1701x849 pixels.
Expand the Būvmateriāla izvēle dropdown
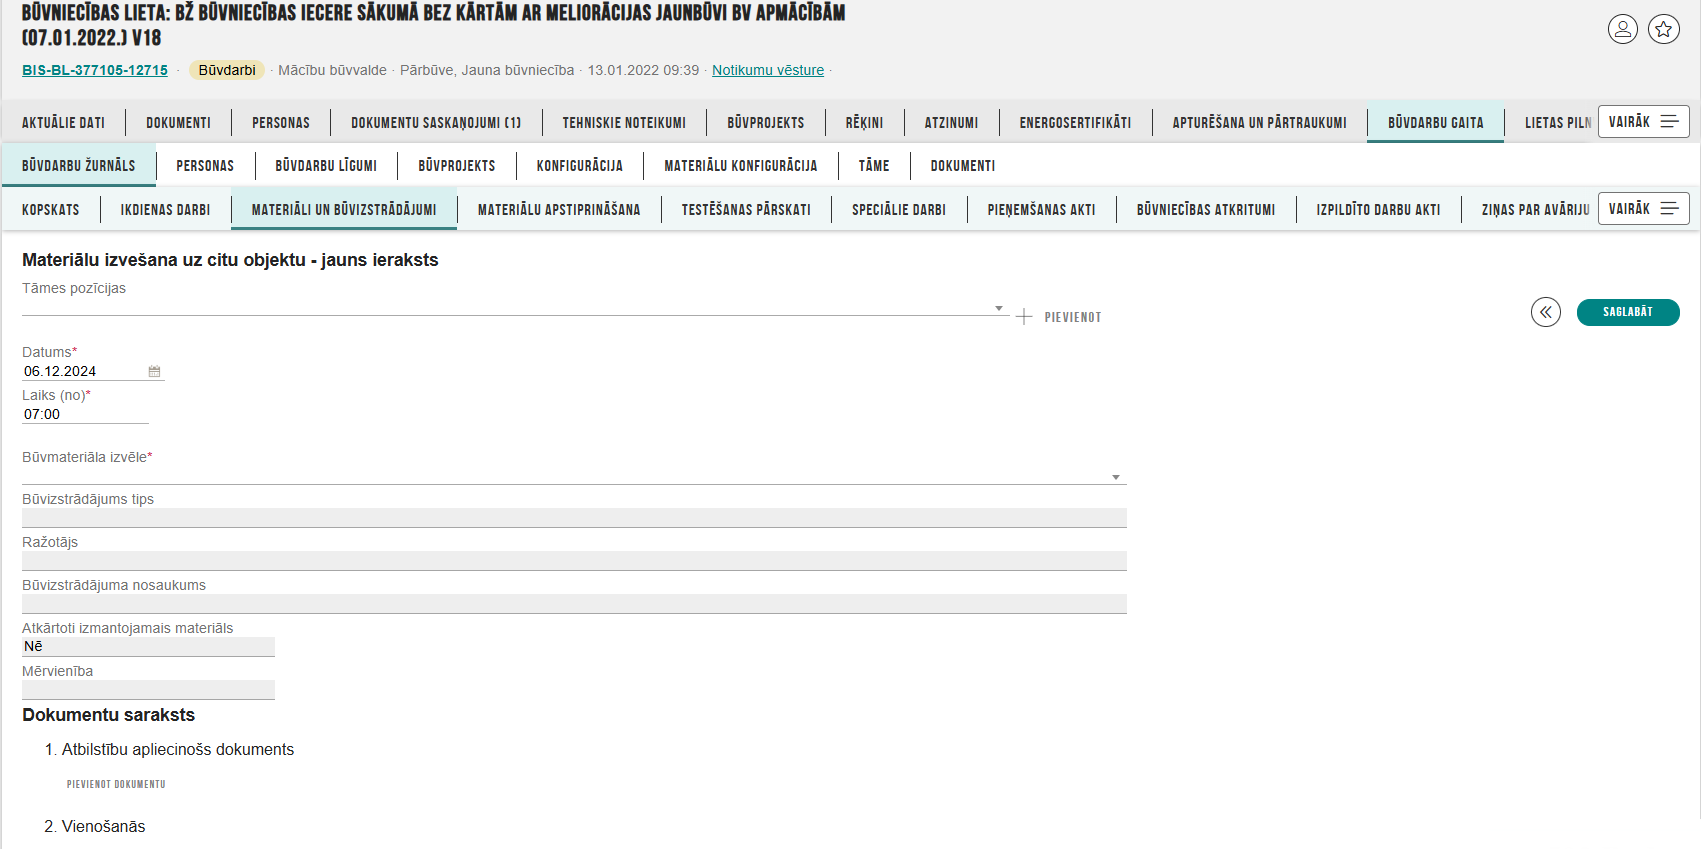point(1115,477)
